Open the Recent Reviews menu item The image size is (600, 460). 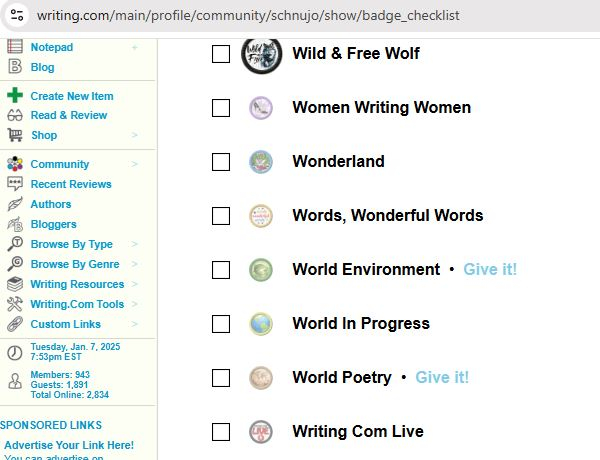coord(71,184)
